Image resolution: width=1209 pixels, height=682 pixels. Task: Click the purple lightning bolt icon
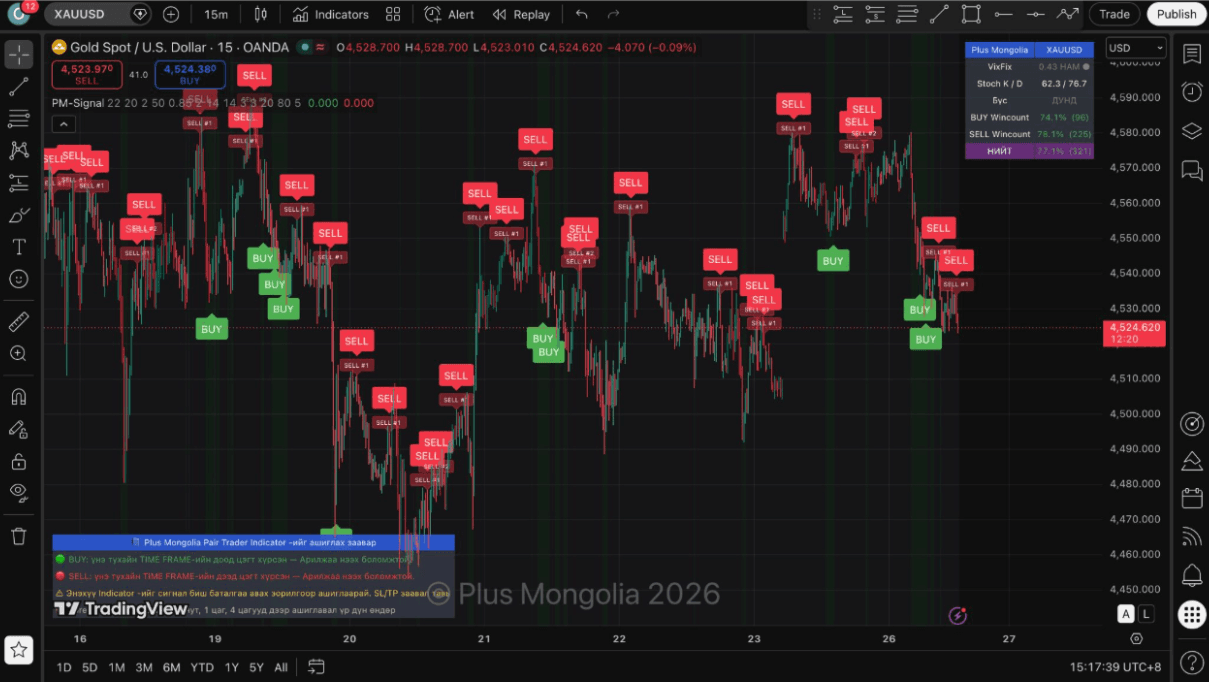[x=959, y=616]
